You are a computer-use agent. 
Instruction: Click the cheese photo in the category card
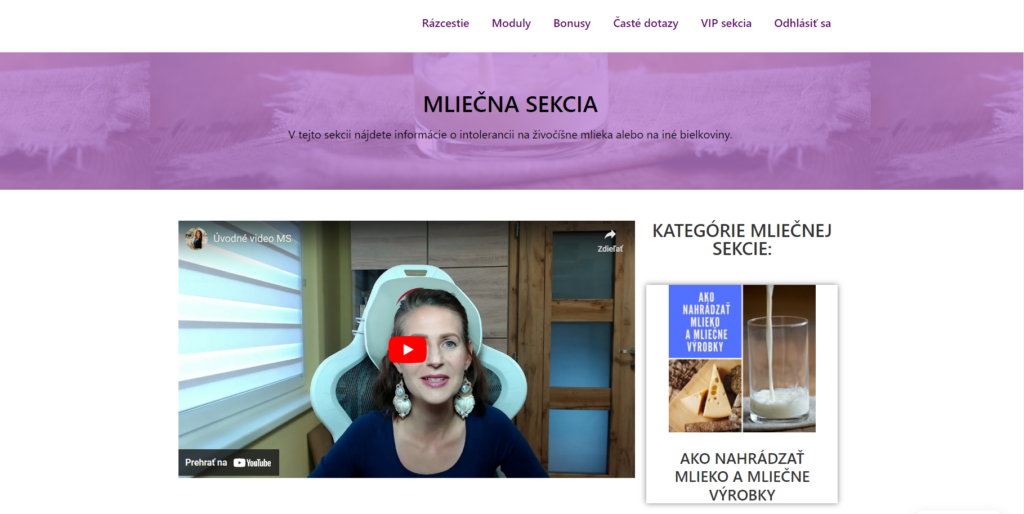(705, 395)
